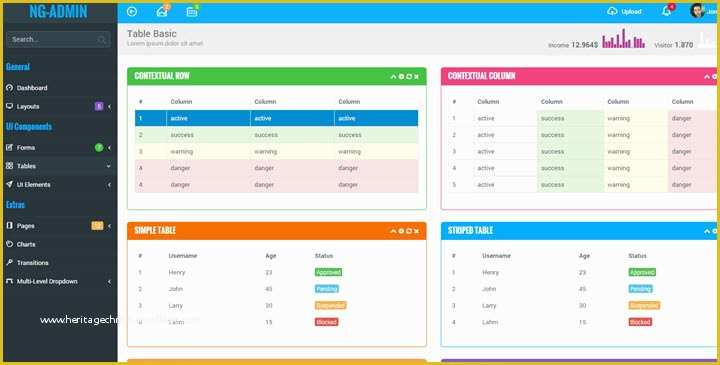720x365 pixels.
Task: Refresh the Contextual Row panel
Action: tap(409, 77)
